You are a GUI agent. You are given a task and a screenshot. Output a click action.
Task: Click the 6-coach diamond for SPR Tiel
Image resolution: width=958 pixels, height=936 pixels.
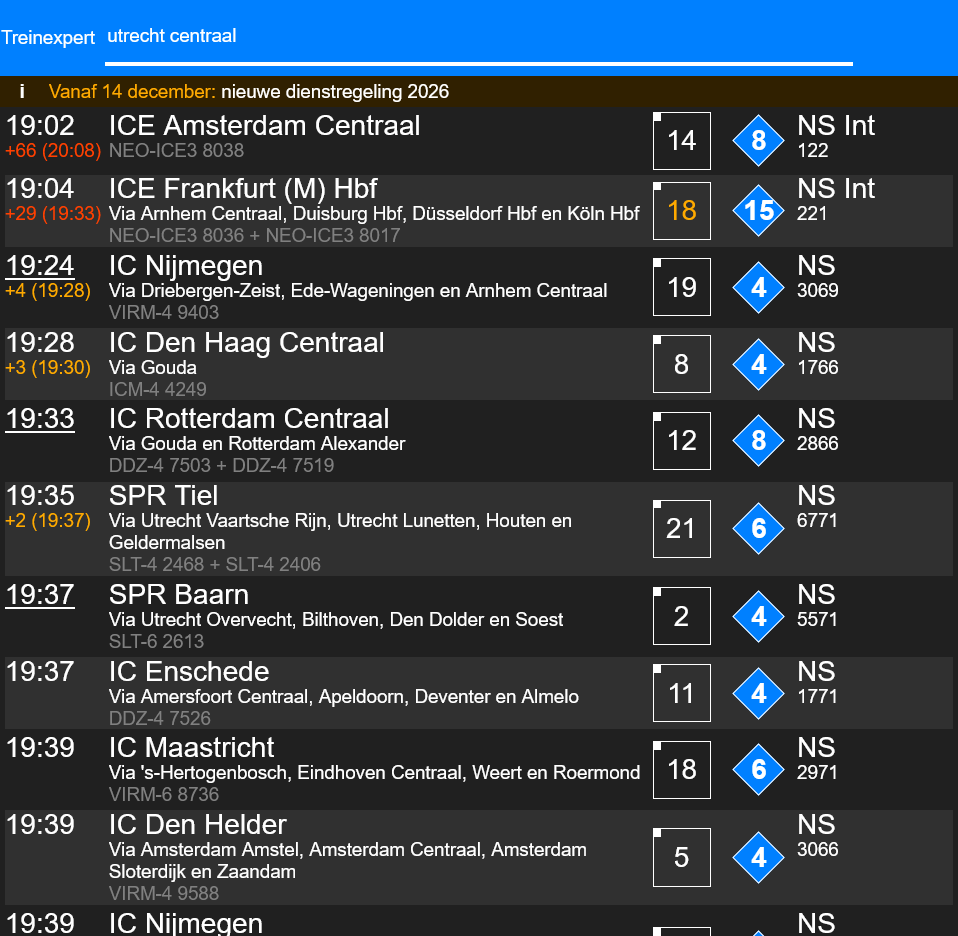pos(758,528)
